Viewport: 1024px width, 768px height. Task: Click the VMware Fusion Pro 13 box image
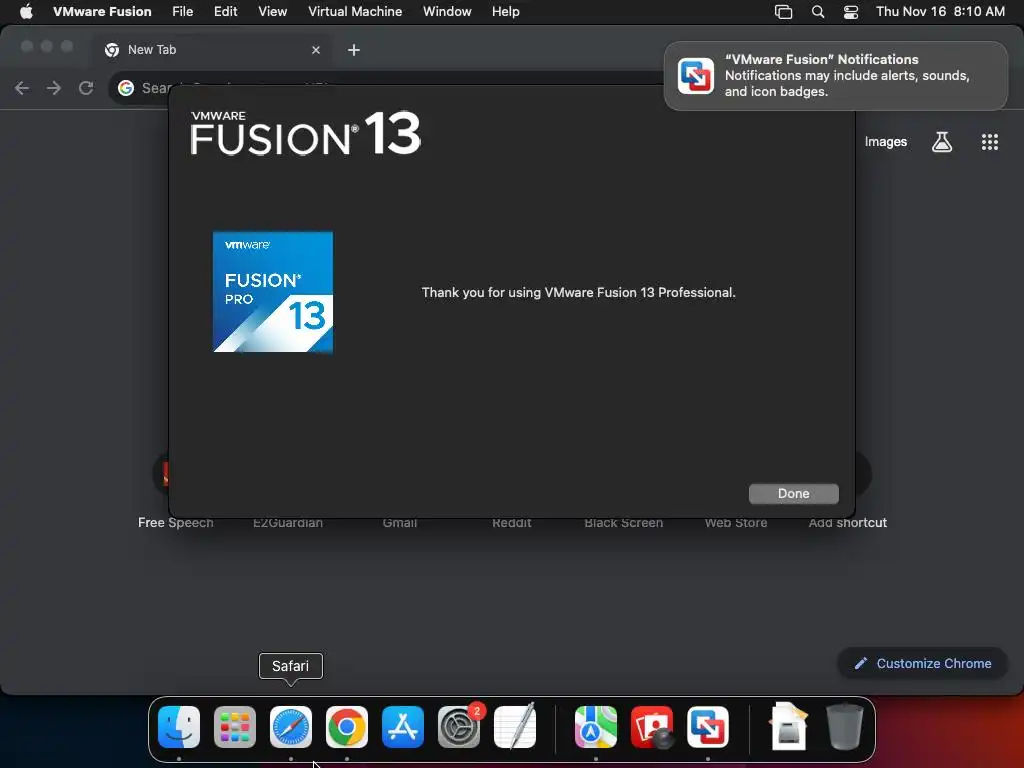point(273,292)
